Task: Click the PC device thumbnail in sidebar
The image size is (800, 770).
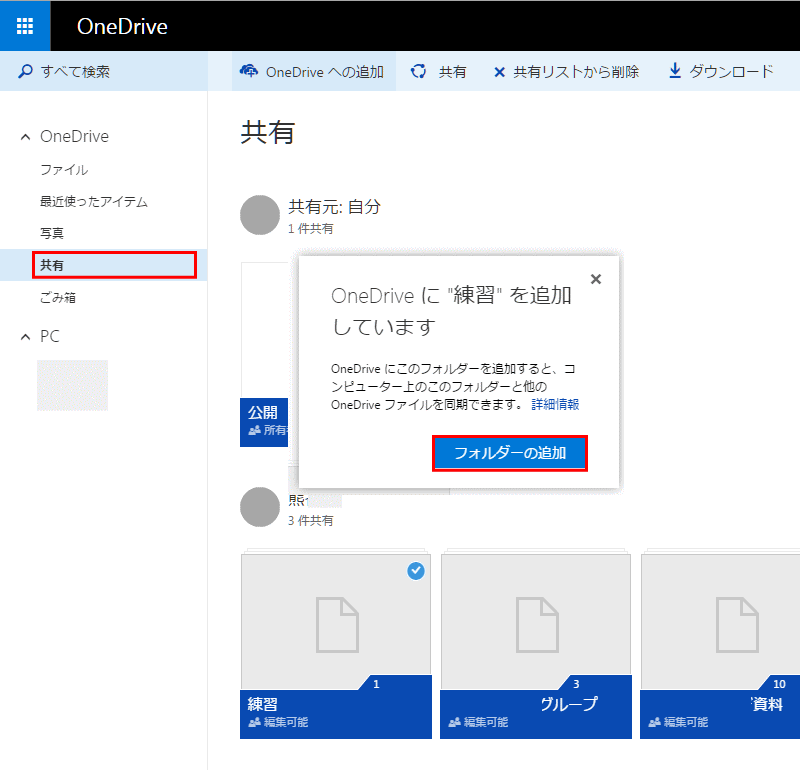Action: pos(72,385)
